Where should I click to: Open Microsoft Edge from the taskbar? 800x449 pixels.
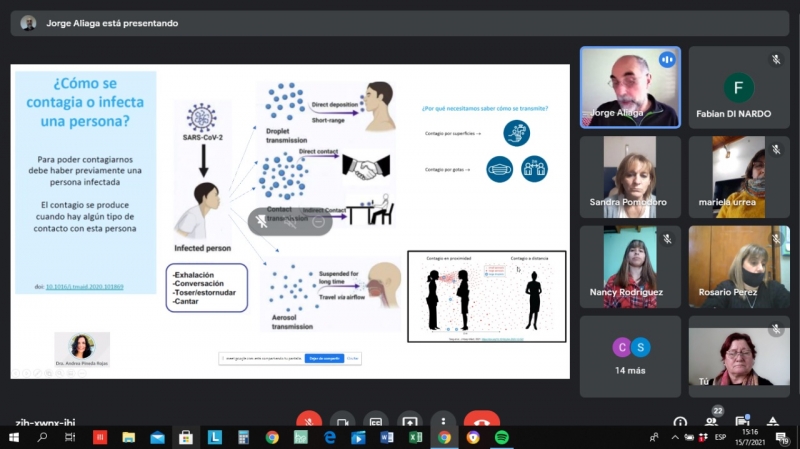click(330, 437)
